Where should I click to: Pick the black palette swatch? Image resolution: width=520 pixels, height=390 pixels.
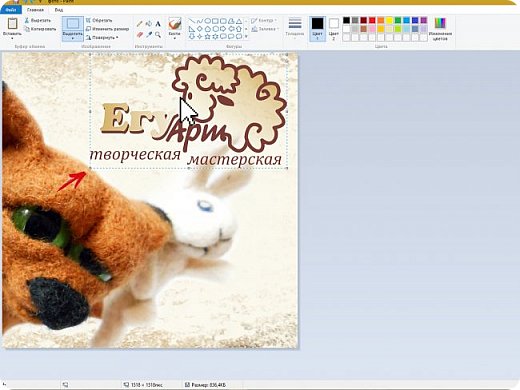[347, 21]
